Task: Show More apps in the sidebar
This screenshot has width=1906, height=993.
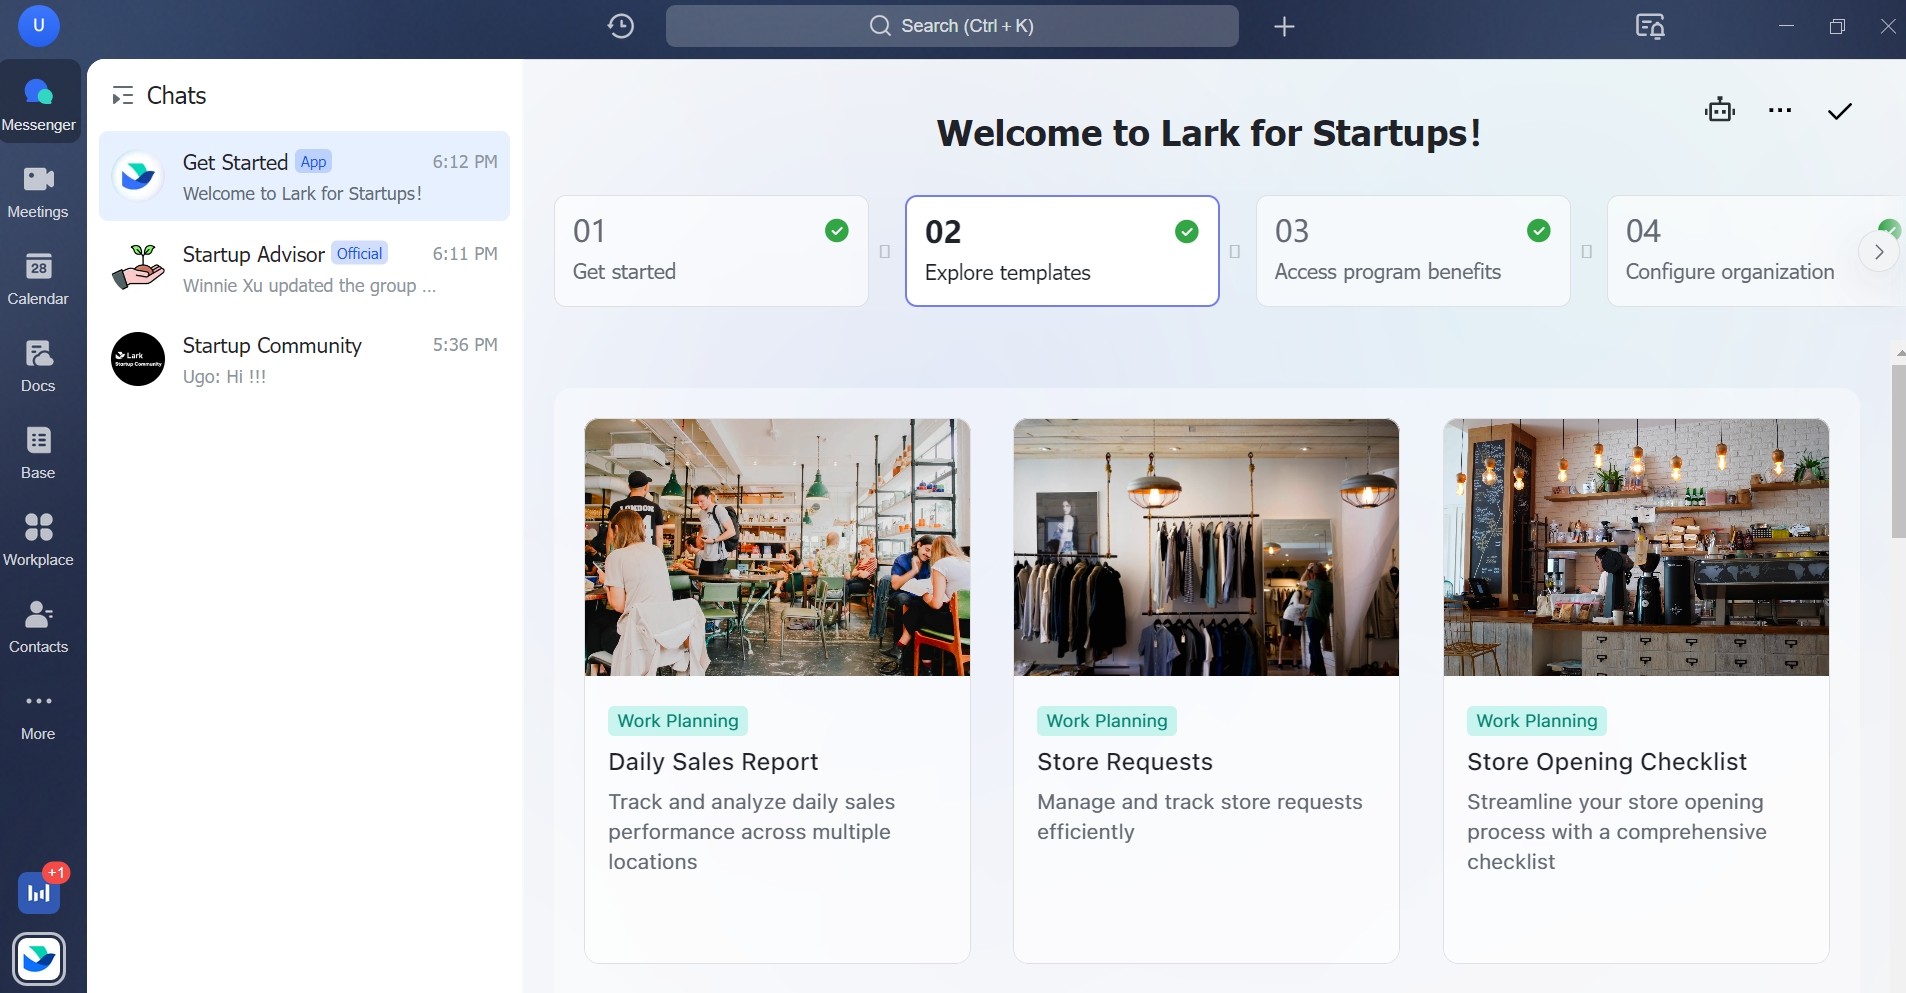Action: coord(39,714)
